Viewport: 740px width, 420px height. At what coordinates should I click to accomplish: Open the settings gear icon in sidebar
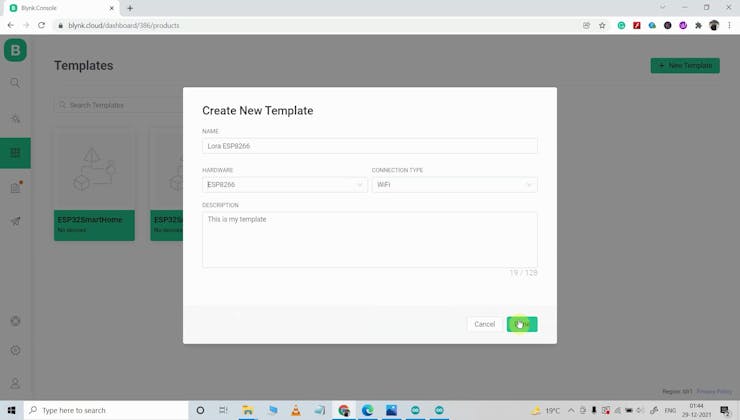pyautogui.click(x=15, y=350)
